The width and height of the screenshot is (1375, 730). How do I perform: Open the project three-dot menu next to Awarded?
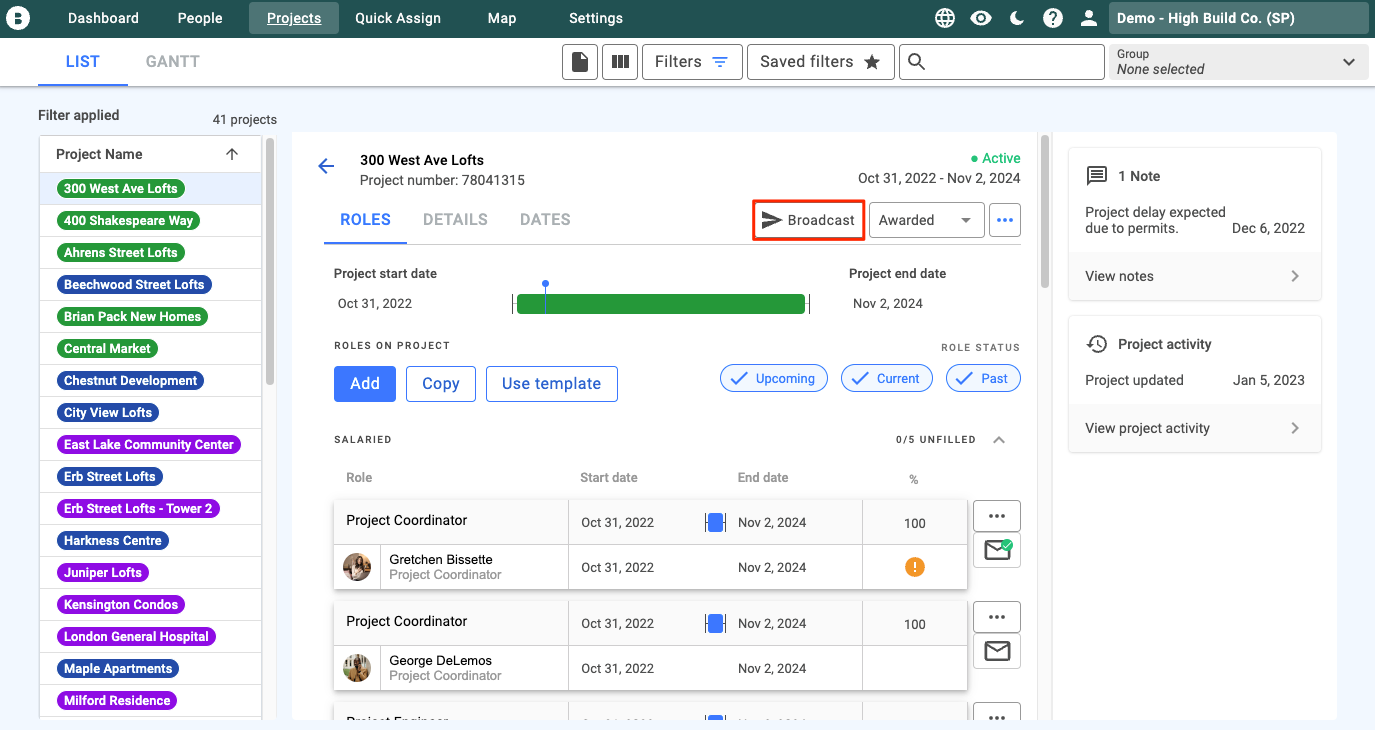[1005, 220]
